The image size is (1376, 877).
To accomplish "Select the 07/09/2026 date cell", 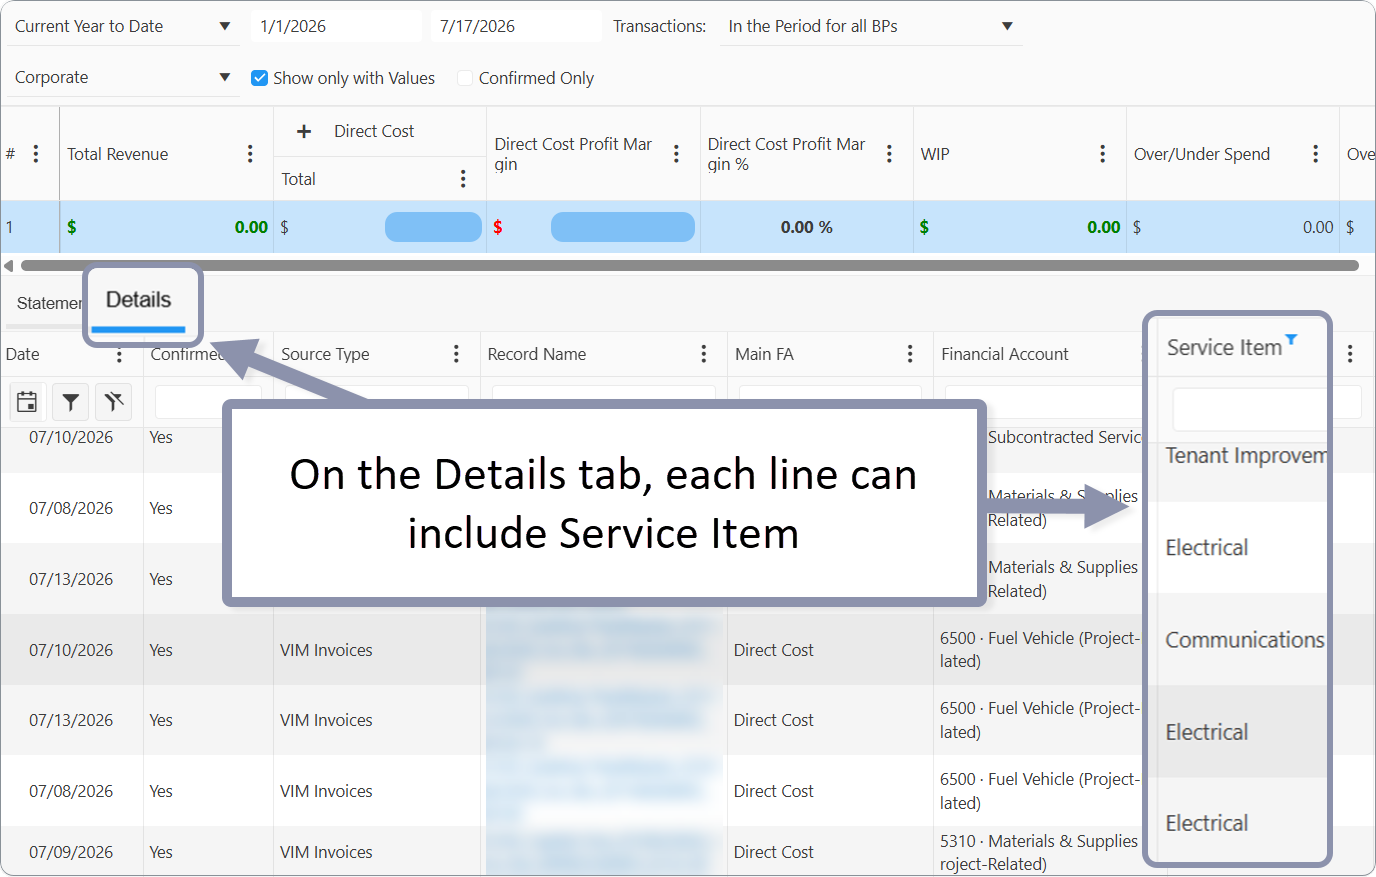I will click(x=71, y=852).
